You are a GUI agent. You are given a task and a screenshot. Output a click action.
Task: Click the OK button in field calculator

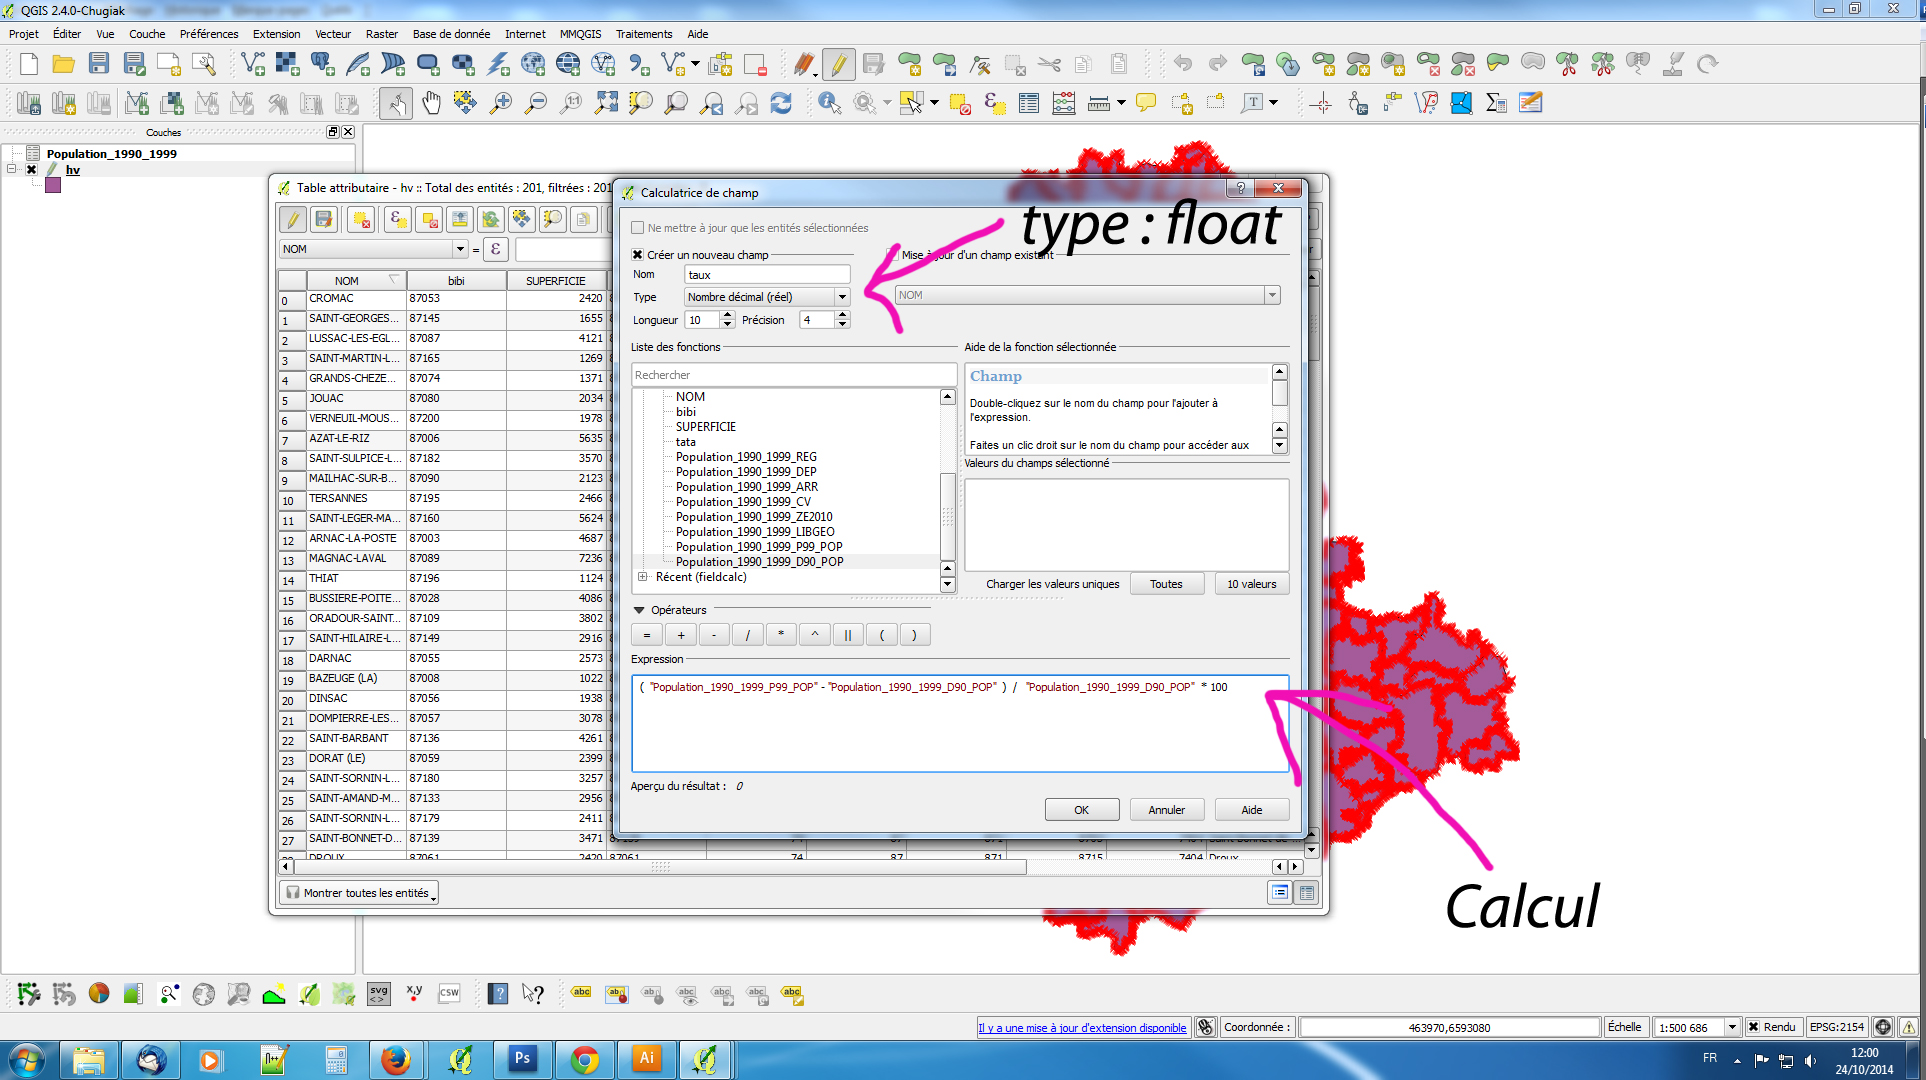point(1081,810)
